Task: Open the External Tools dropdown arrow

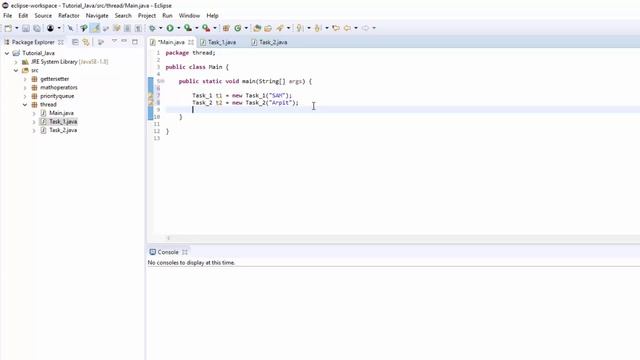Action: click(x=215, y=28)
